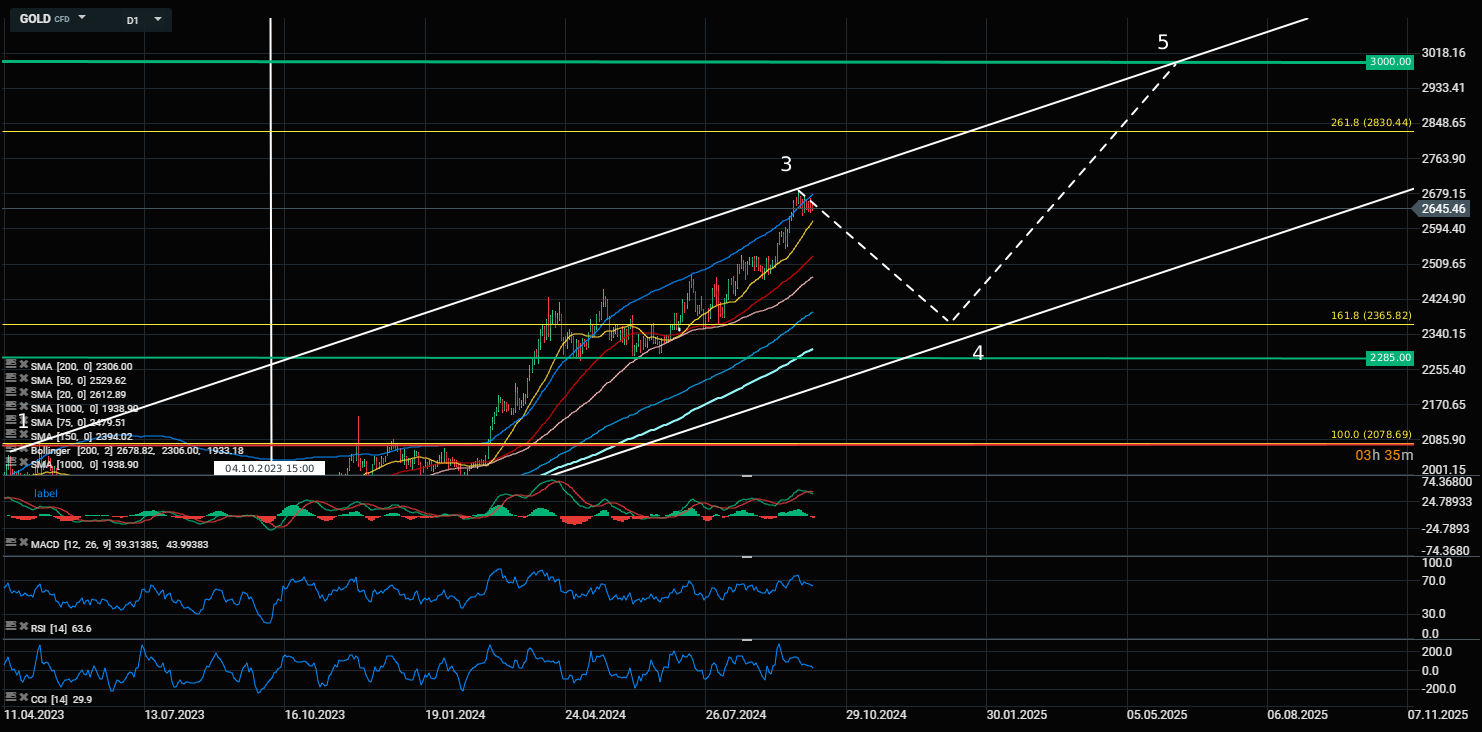Open settings for the RSI [14] indicator
This screenshot has height=732, width=1482.
pyautogui.click(x=10, y=626)
